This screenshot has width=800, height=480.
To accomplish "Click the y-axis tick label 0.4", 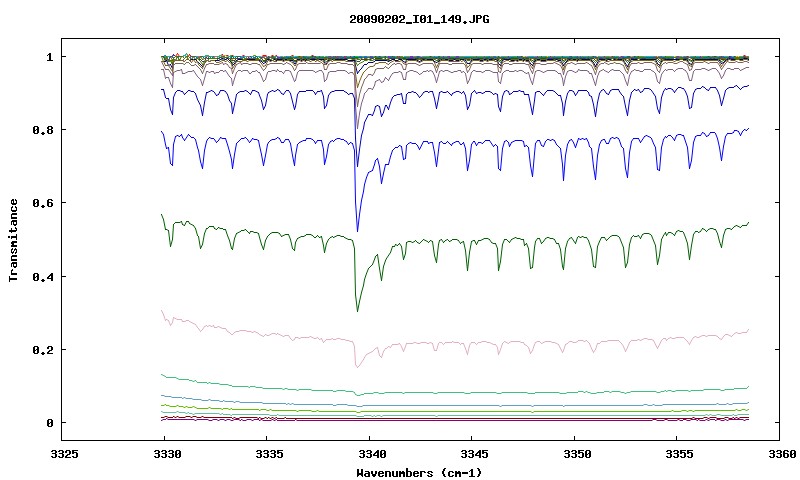I will pos(42,276).
